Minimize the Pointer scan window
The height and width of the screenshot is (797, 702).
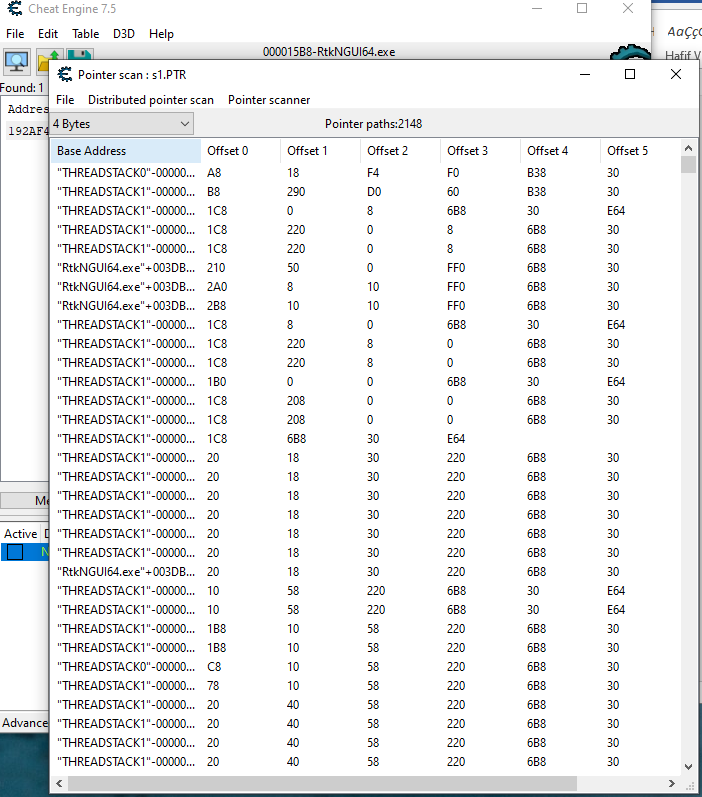(x=585, y=74)
